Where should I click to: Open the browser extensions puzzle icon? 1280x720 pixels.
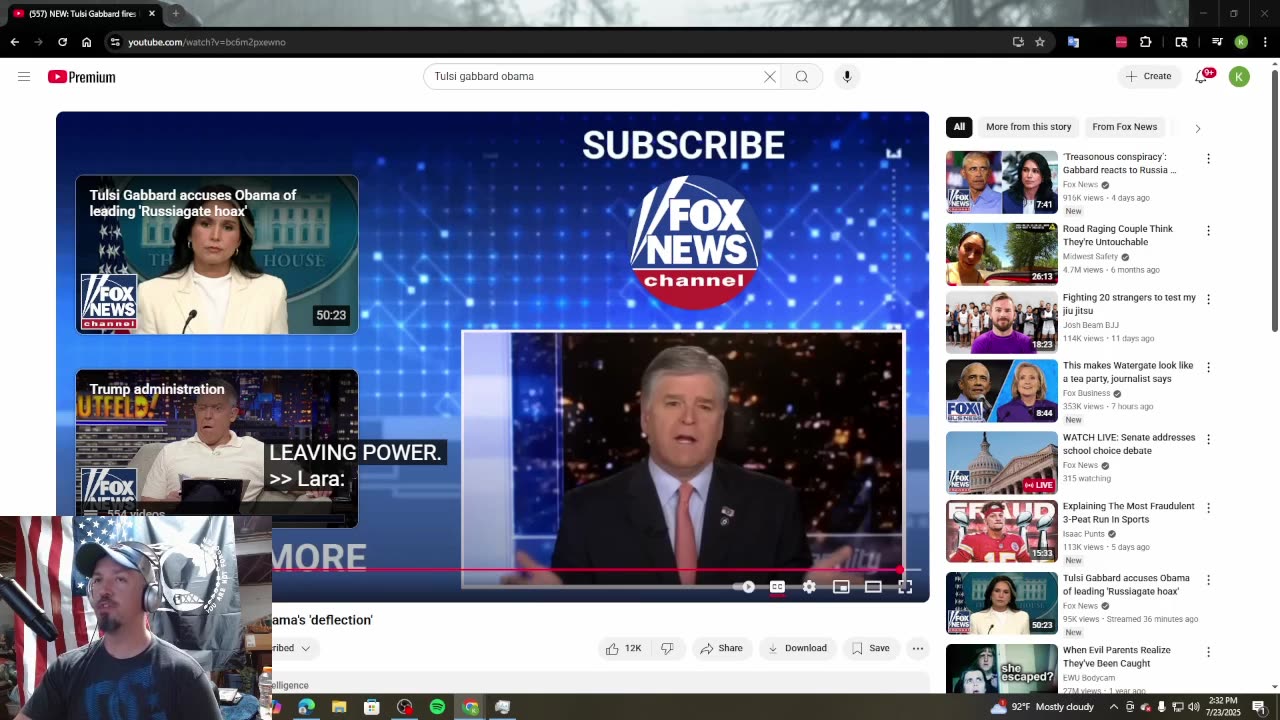click(x=1146, y=42)
